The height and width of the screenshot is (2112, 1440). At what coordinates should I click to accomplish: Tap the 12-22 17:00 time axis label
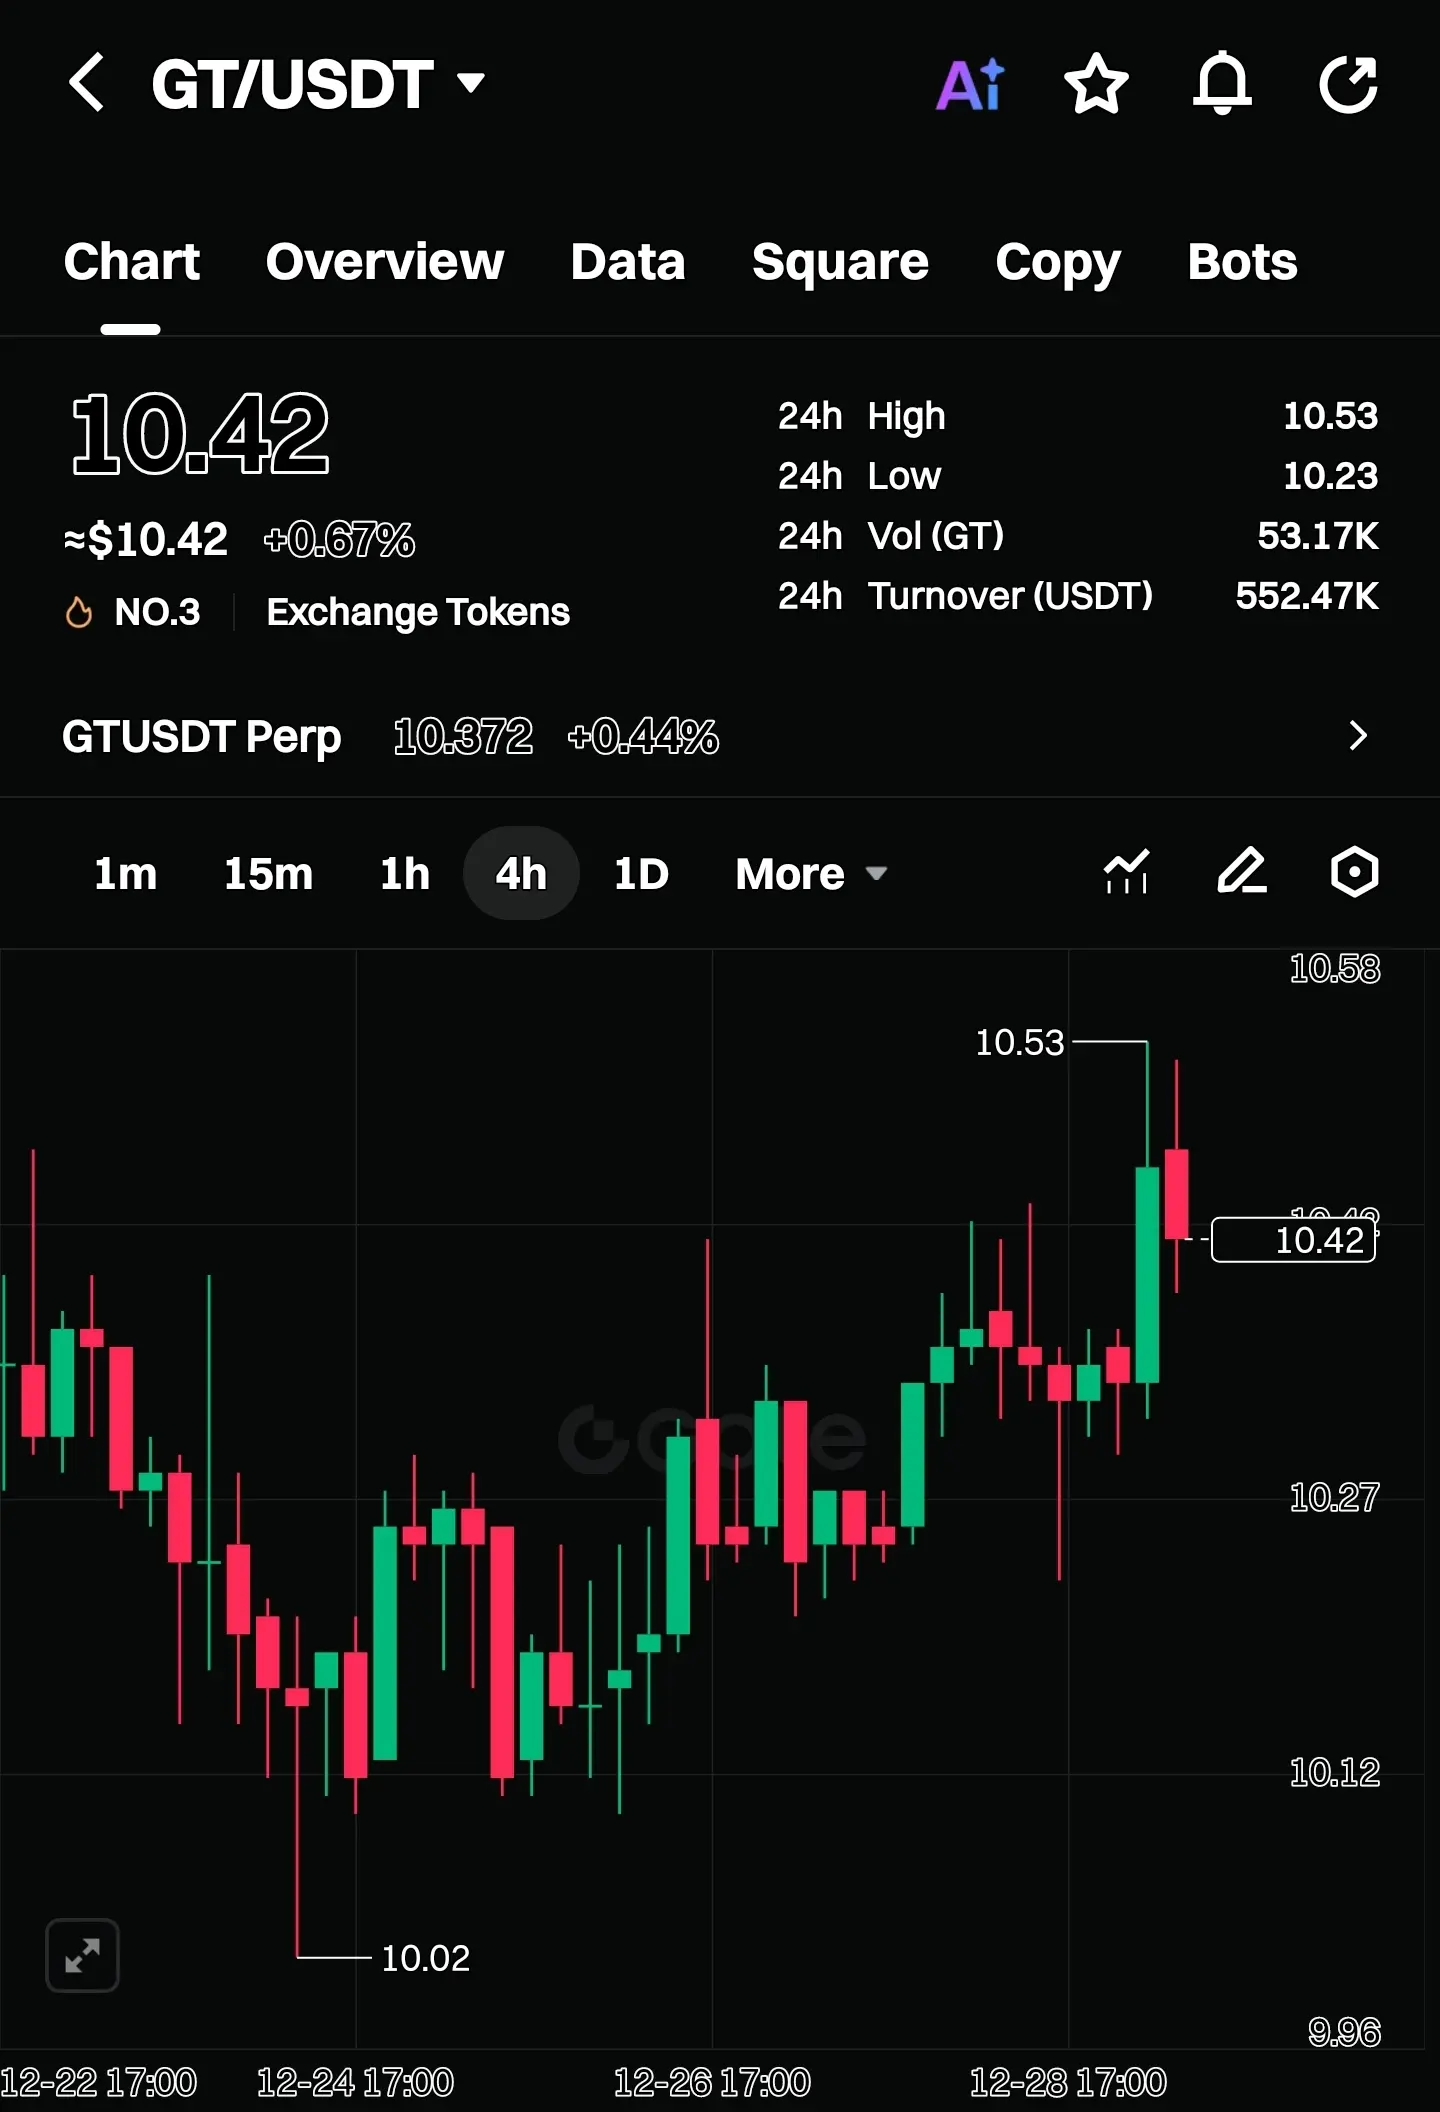click(x=98, y=2083)
